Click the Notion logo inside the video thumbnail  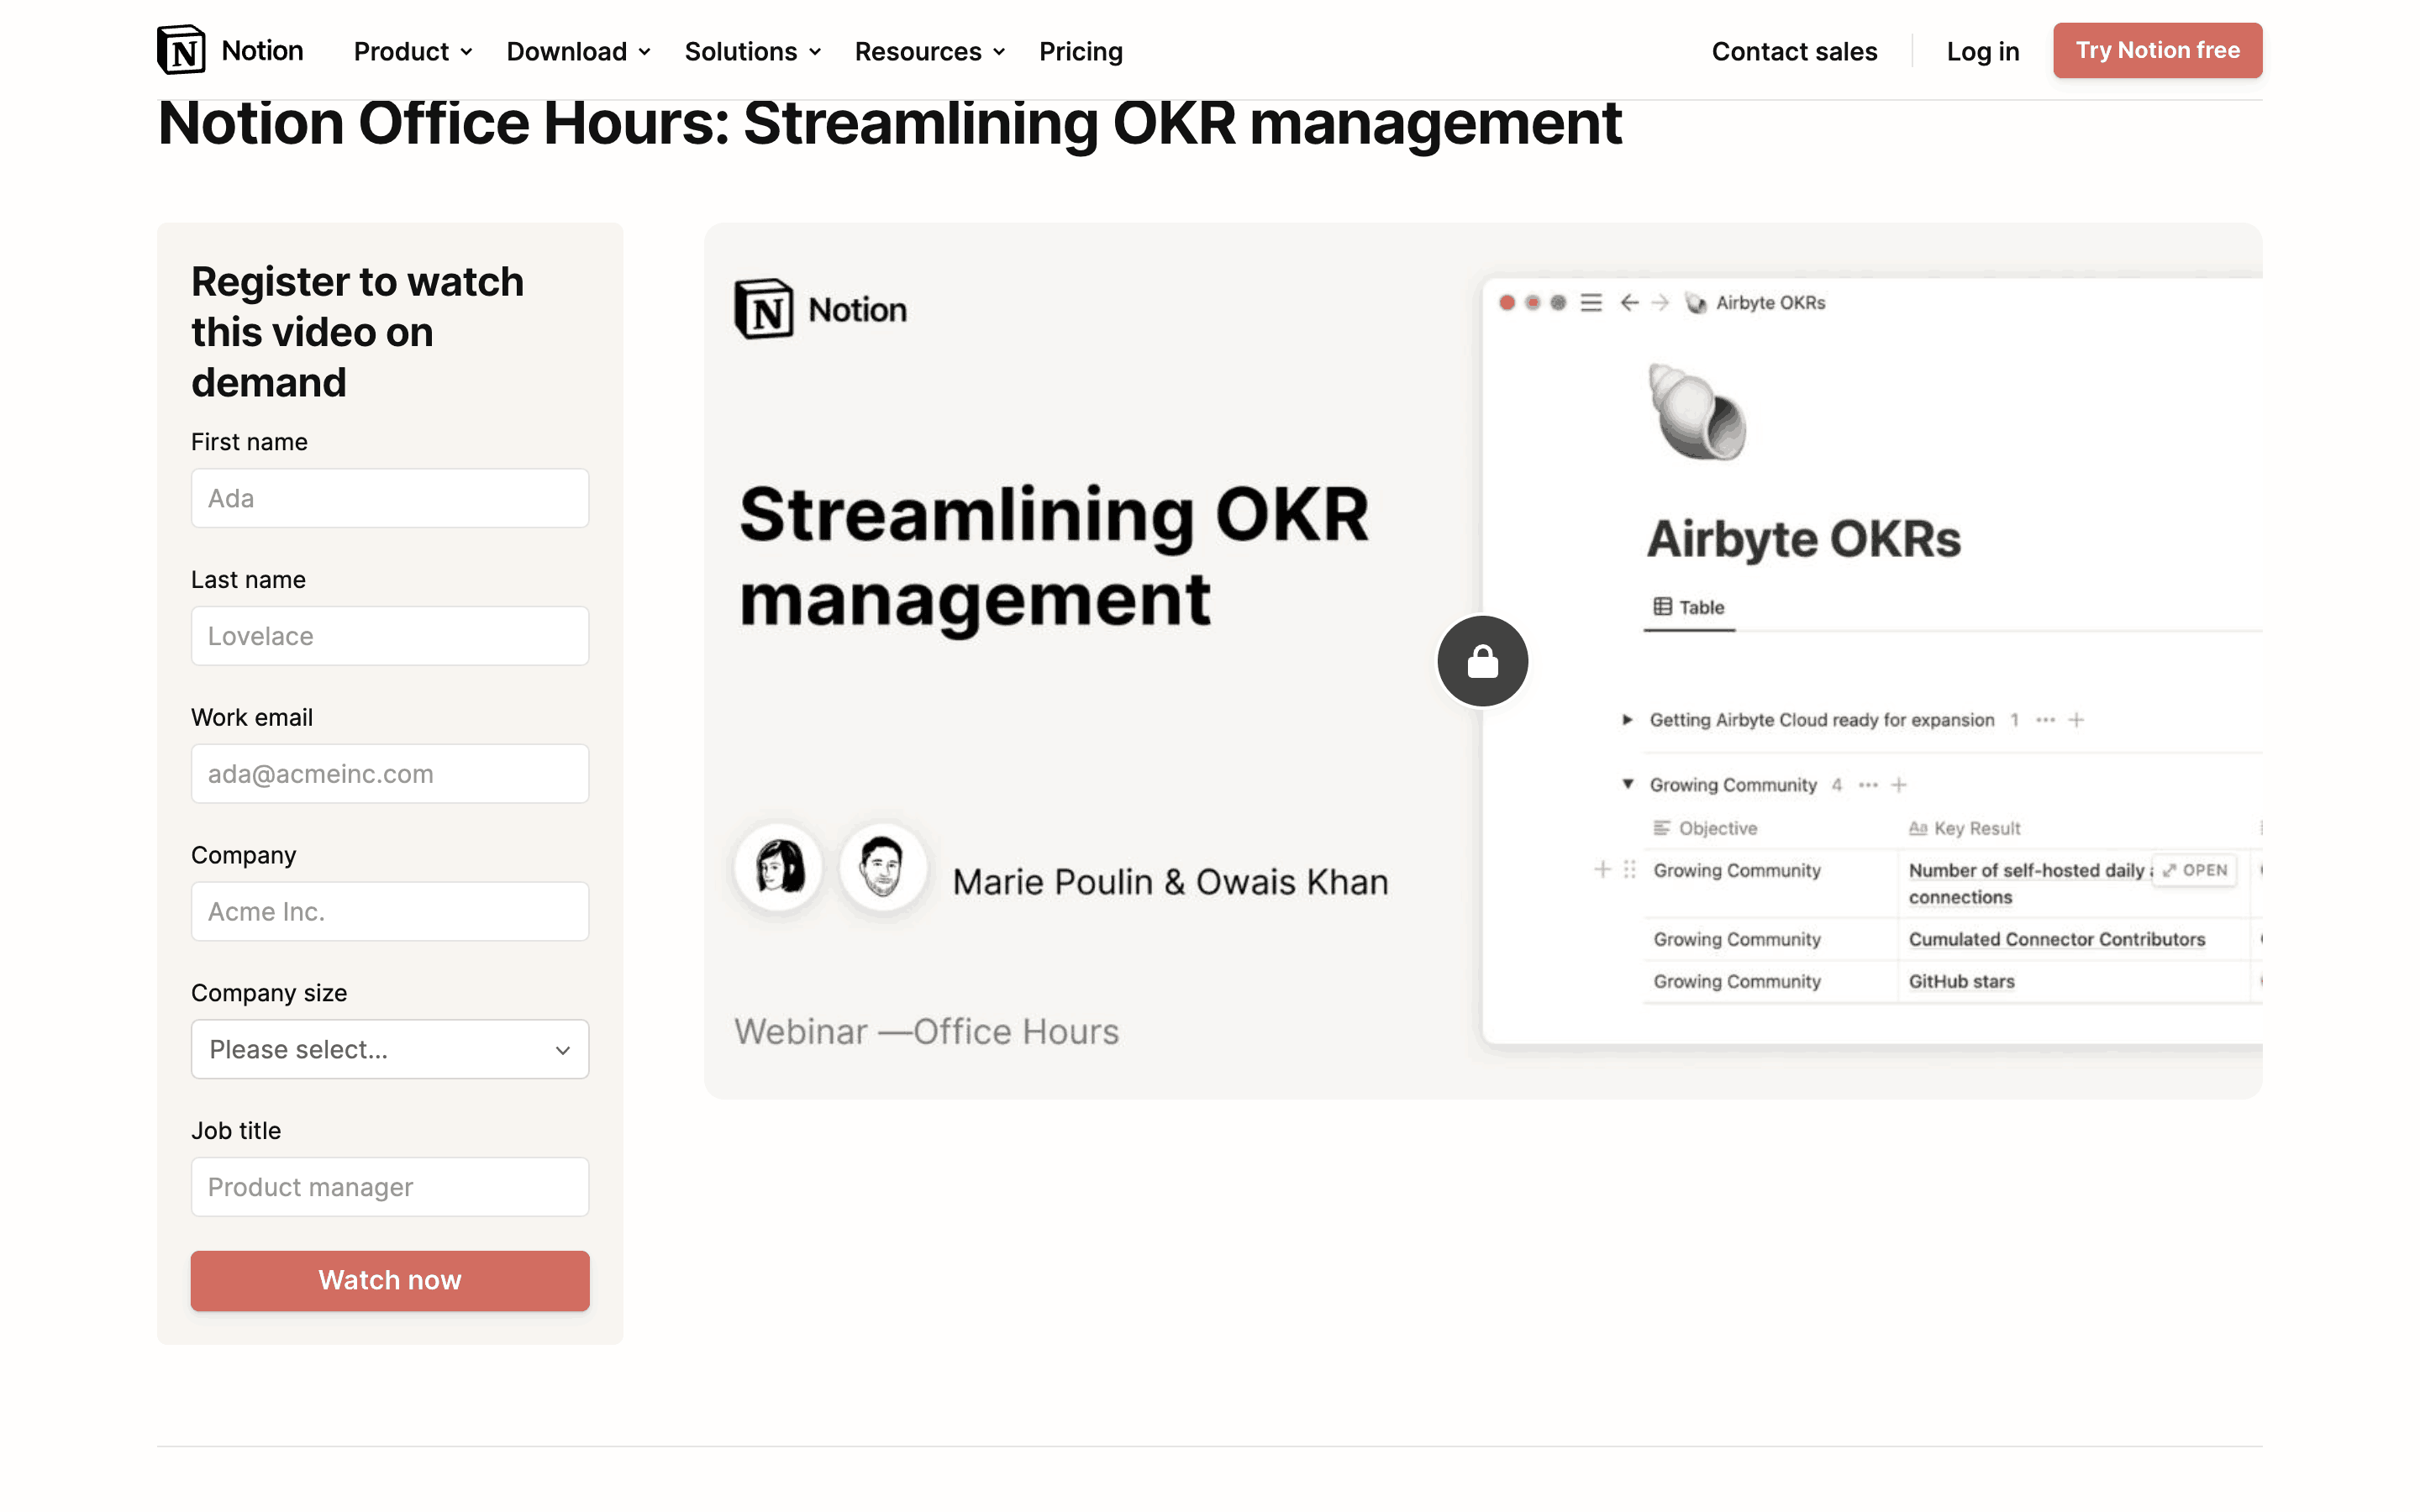tap(764, 309)
